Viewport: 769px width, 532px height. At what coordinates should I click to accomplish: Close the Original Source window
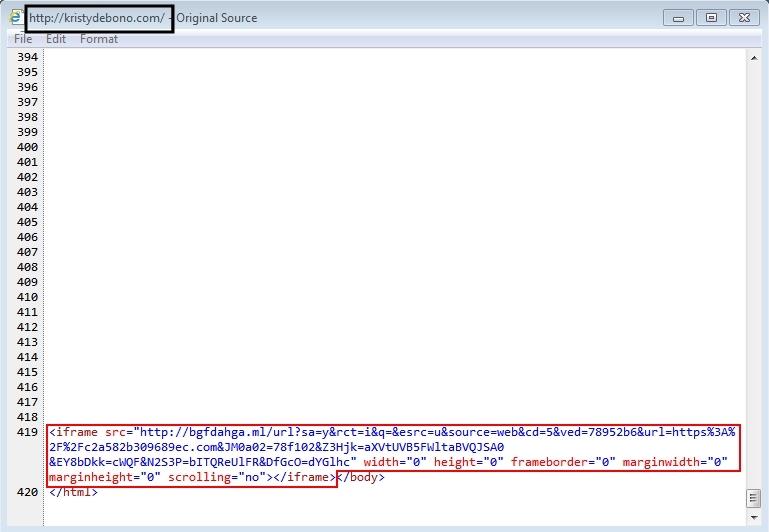point(745,18)
